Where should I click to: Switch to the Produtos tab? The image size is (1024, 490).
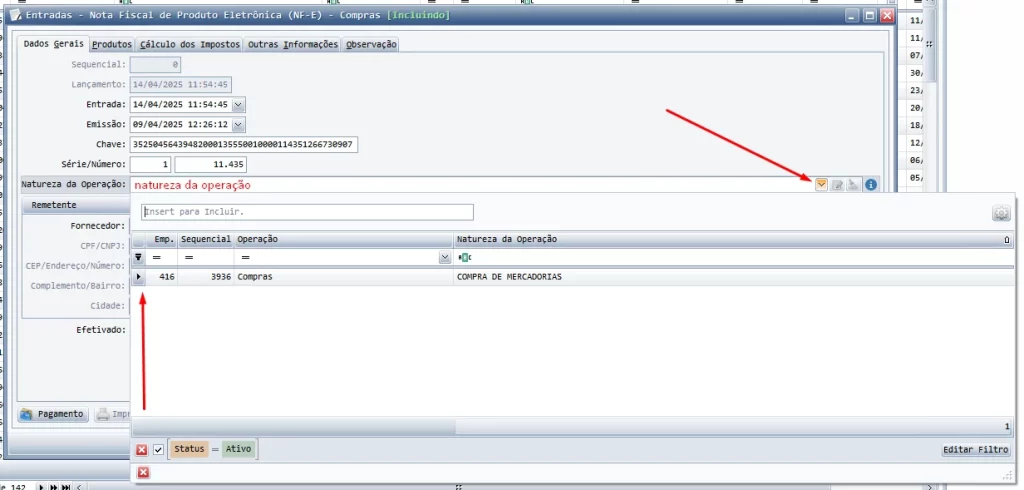(112, 44)
